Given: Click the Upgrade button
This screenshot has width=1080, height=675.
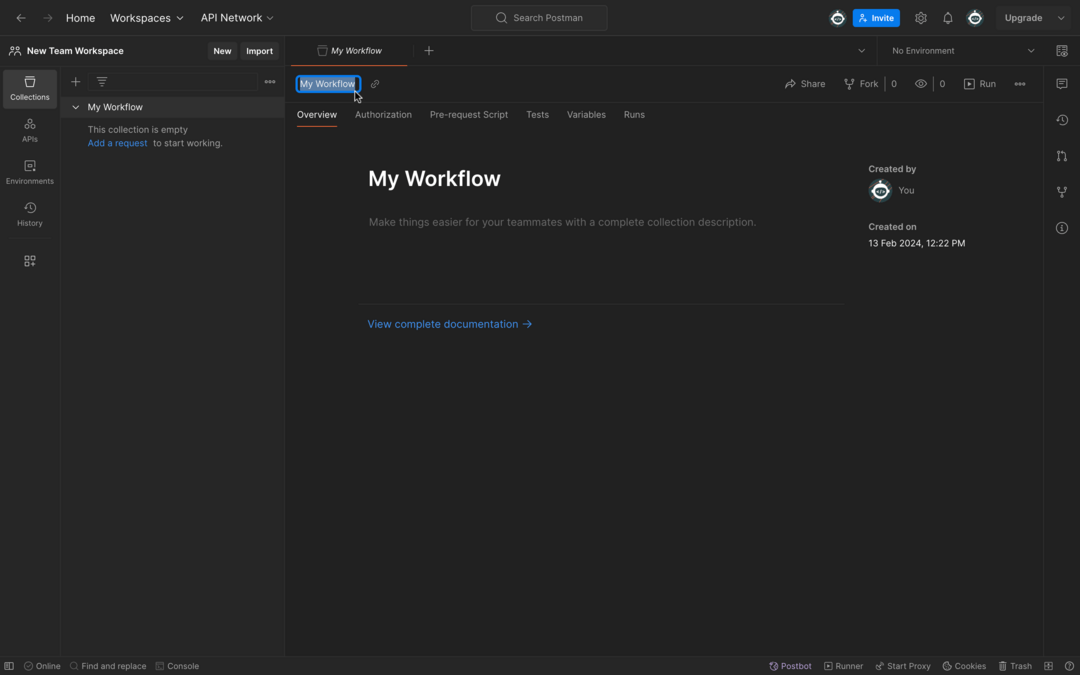Looking at the screenshot, I should click(x=1023, y=18).
